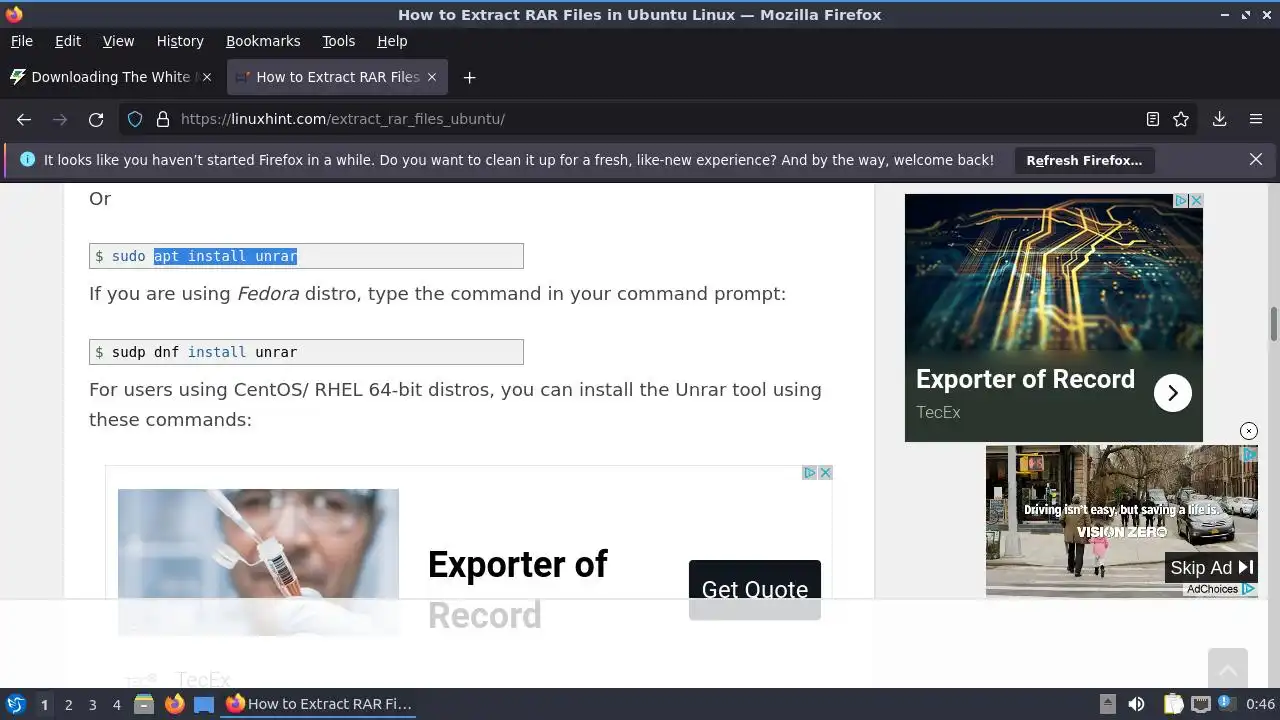Switch to 'Downloading The White' tab

click(112, 77)
